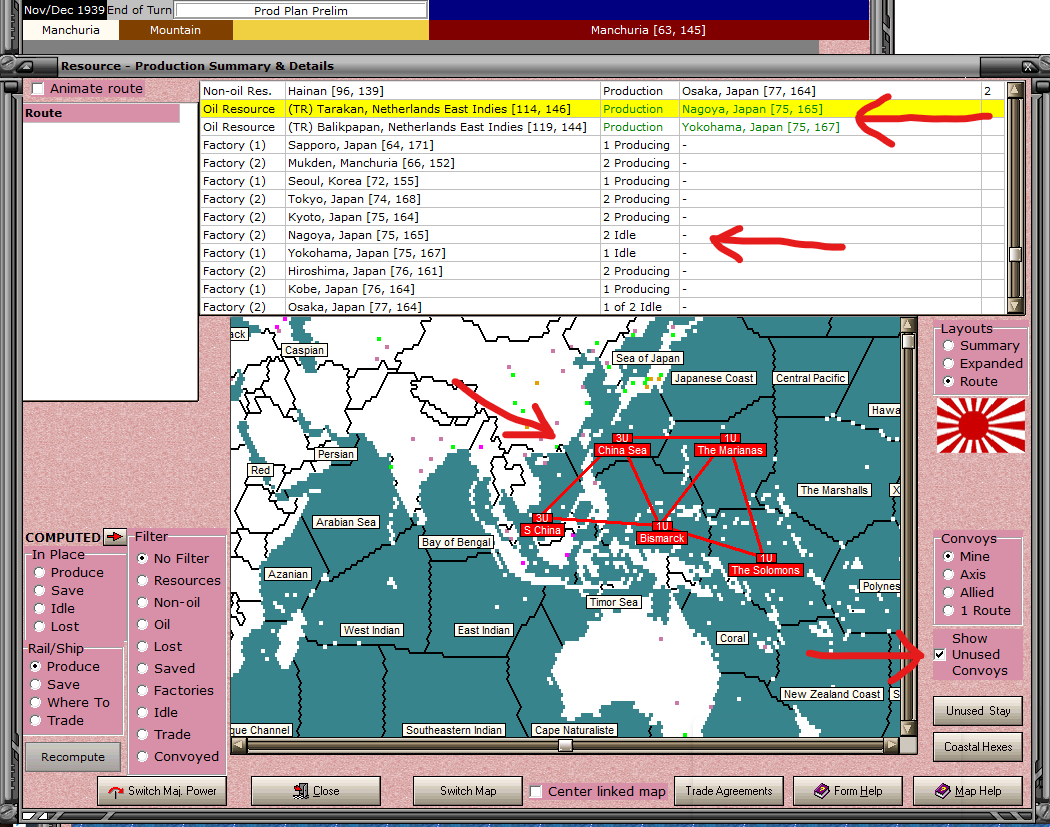1050x827 pixels.
Task: Filter list by Trade
Action: tap(143, 735)
